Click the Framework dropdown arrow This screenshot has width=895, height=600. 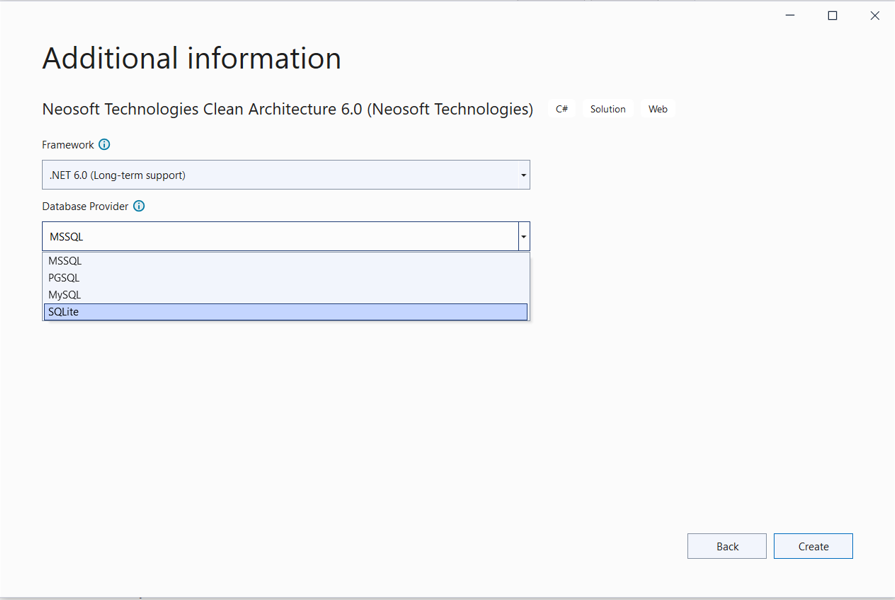[x=523, y=175]
